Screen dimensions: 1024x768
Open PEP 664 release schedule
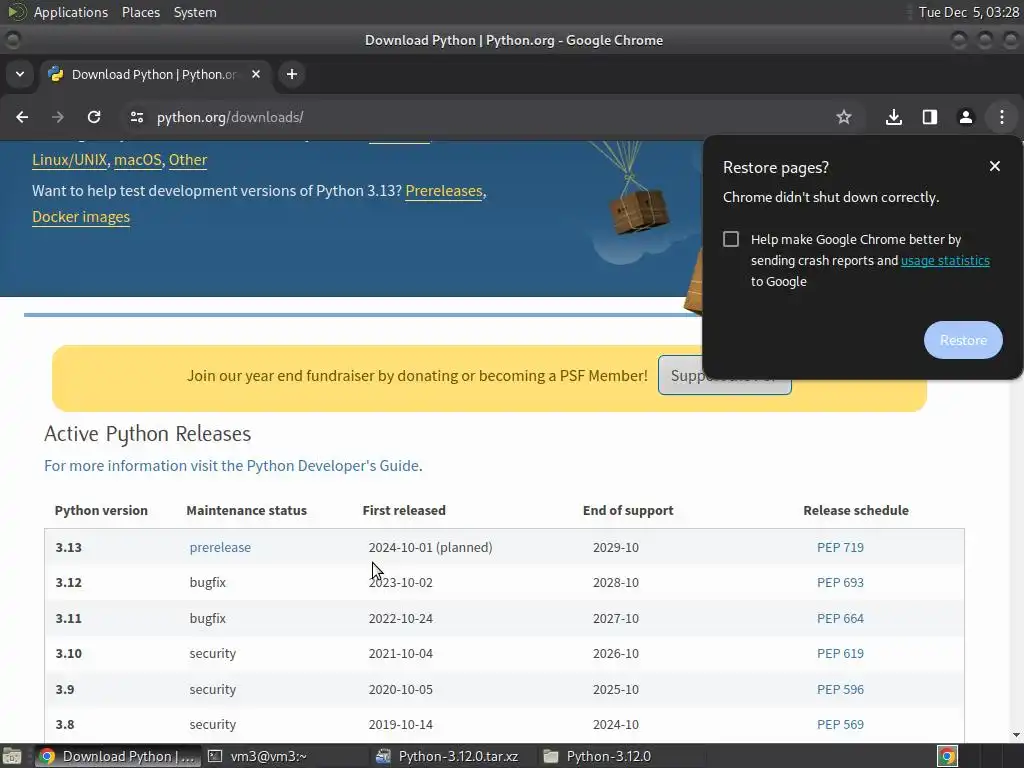point(840,618)
